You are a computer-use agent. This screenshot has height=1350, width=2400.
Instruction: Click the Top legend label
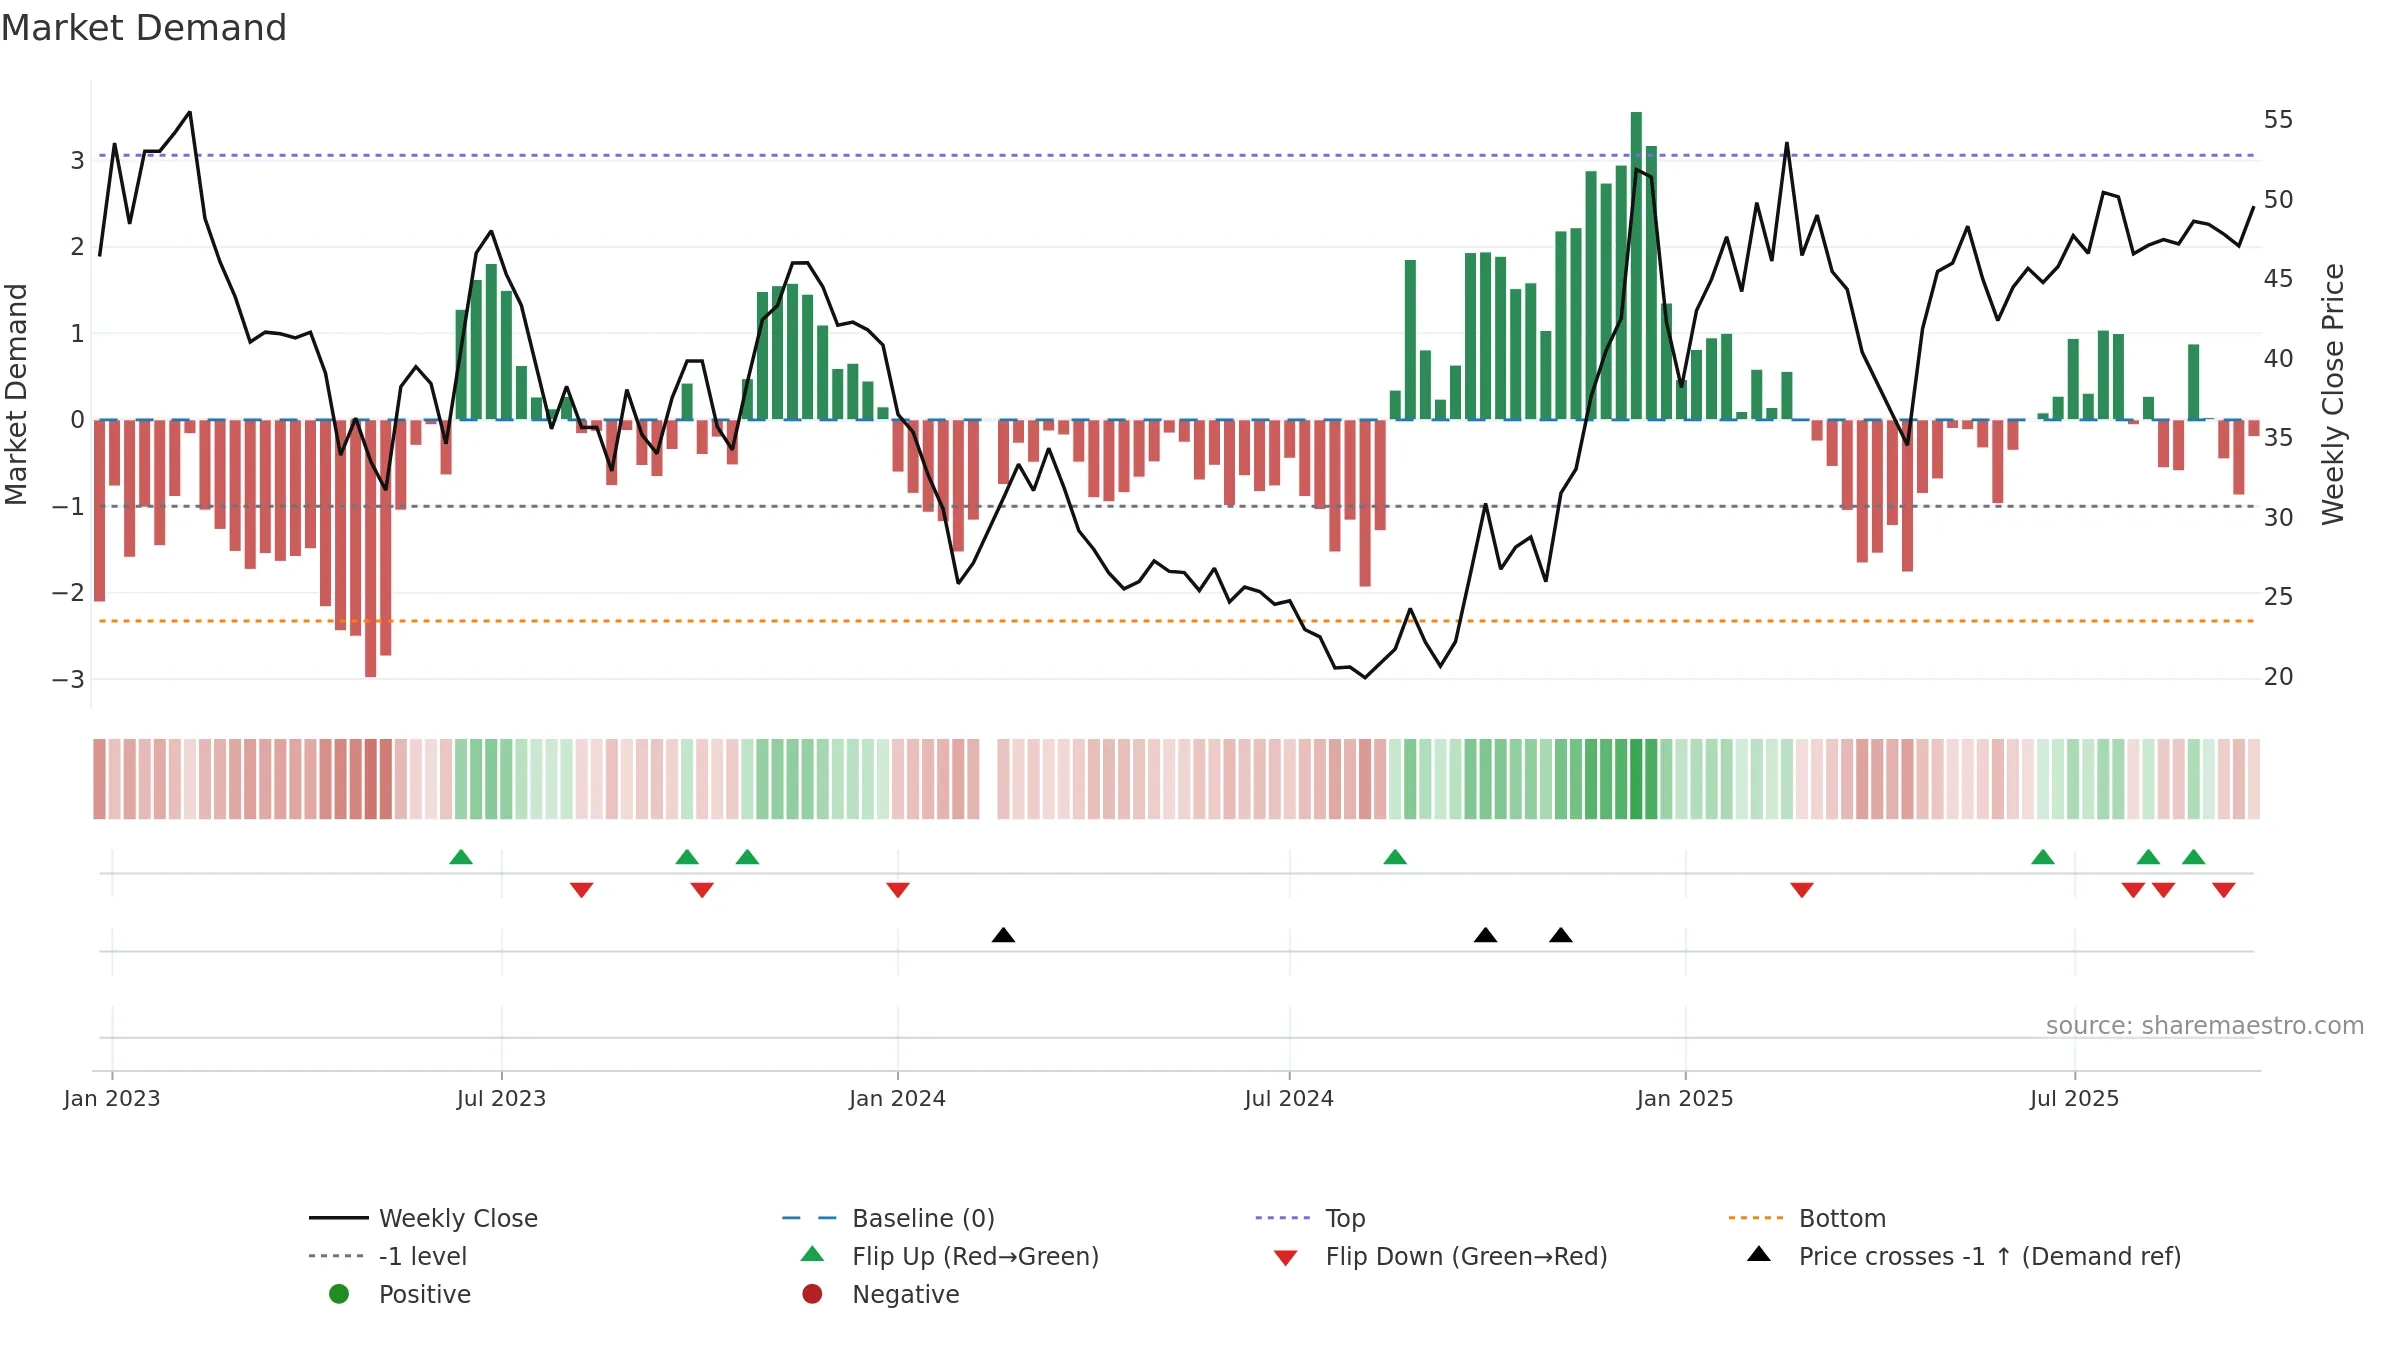(1345, 1219)
